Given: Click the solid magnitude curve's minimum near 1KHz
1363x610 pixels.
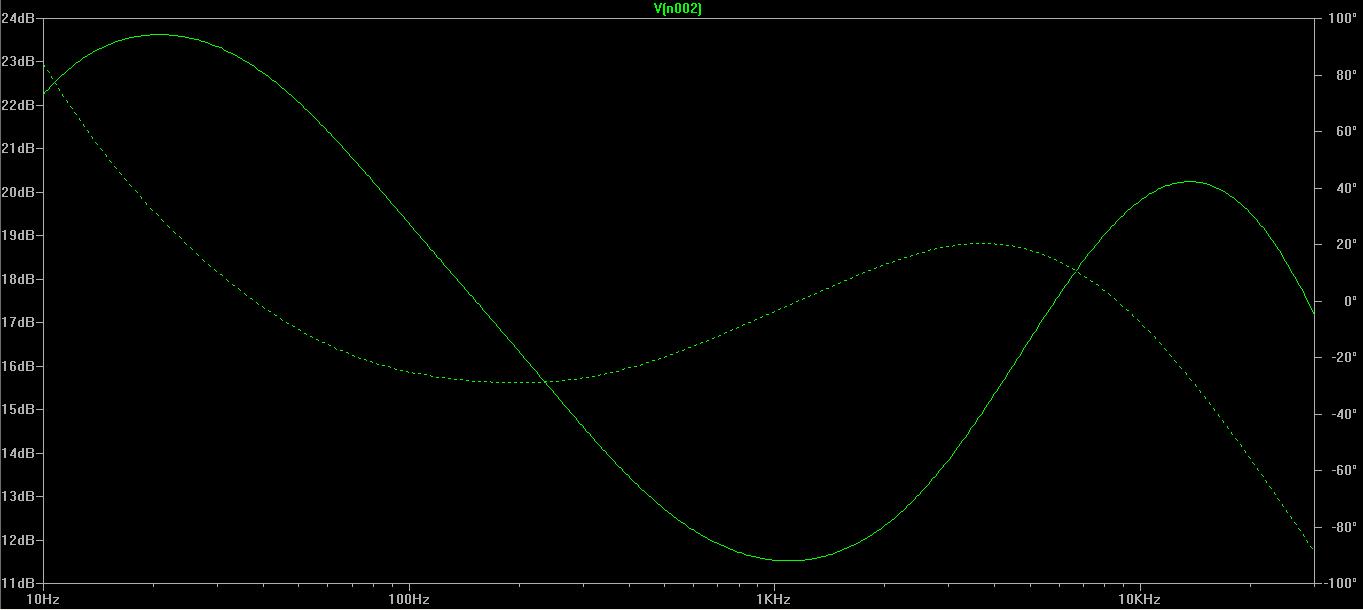Looking at the screenshot, I should (x=790, y=560).
